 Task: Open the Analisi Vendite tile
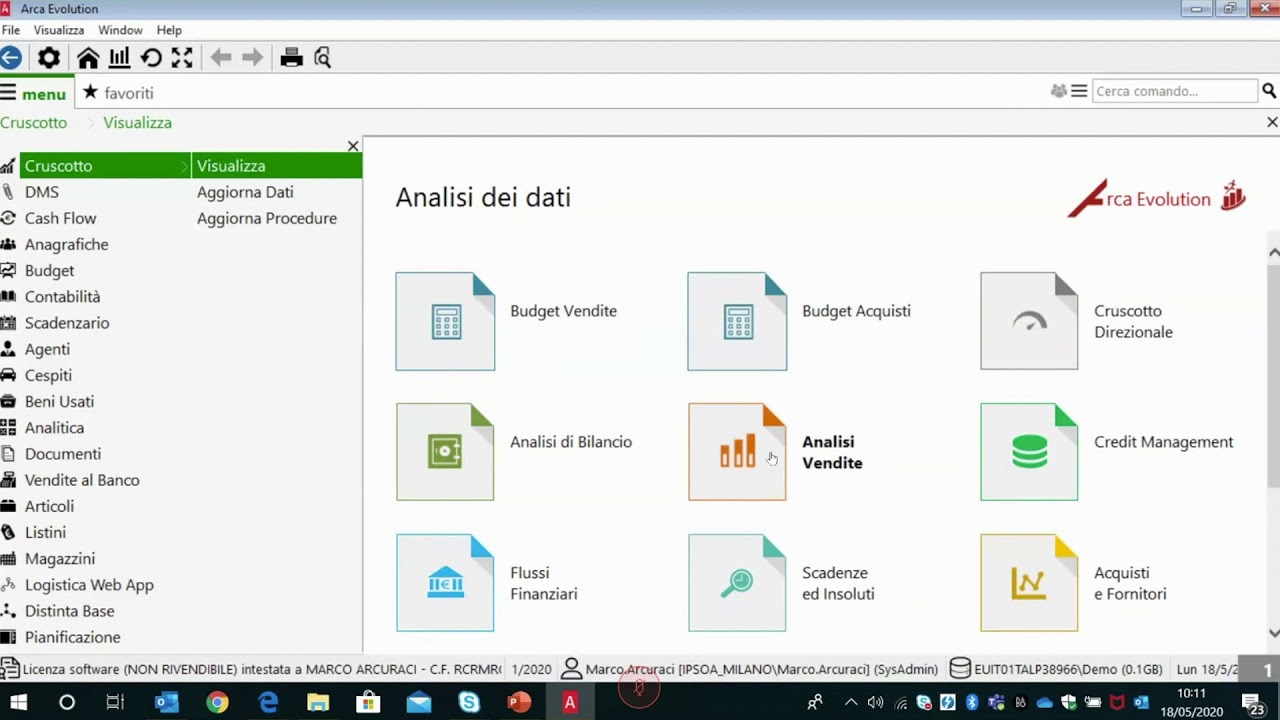point(737,452)
